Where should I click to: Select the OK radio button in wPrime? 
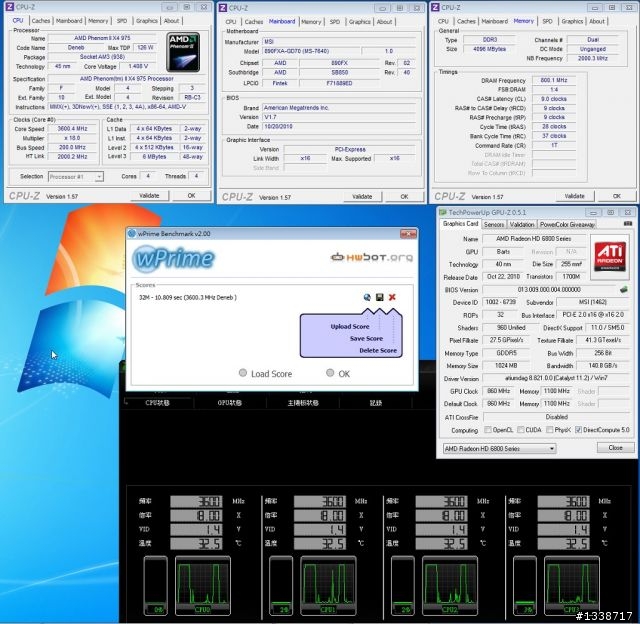tap(330, 373)
